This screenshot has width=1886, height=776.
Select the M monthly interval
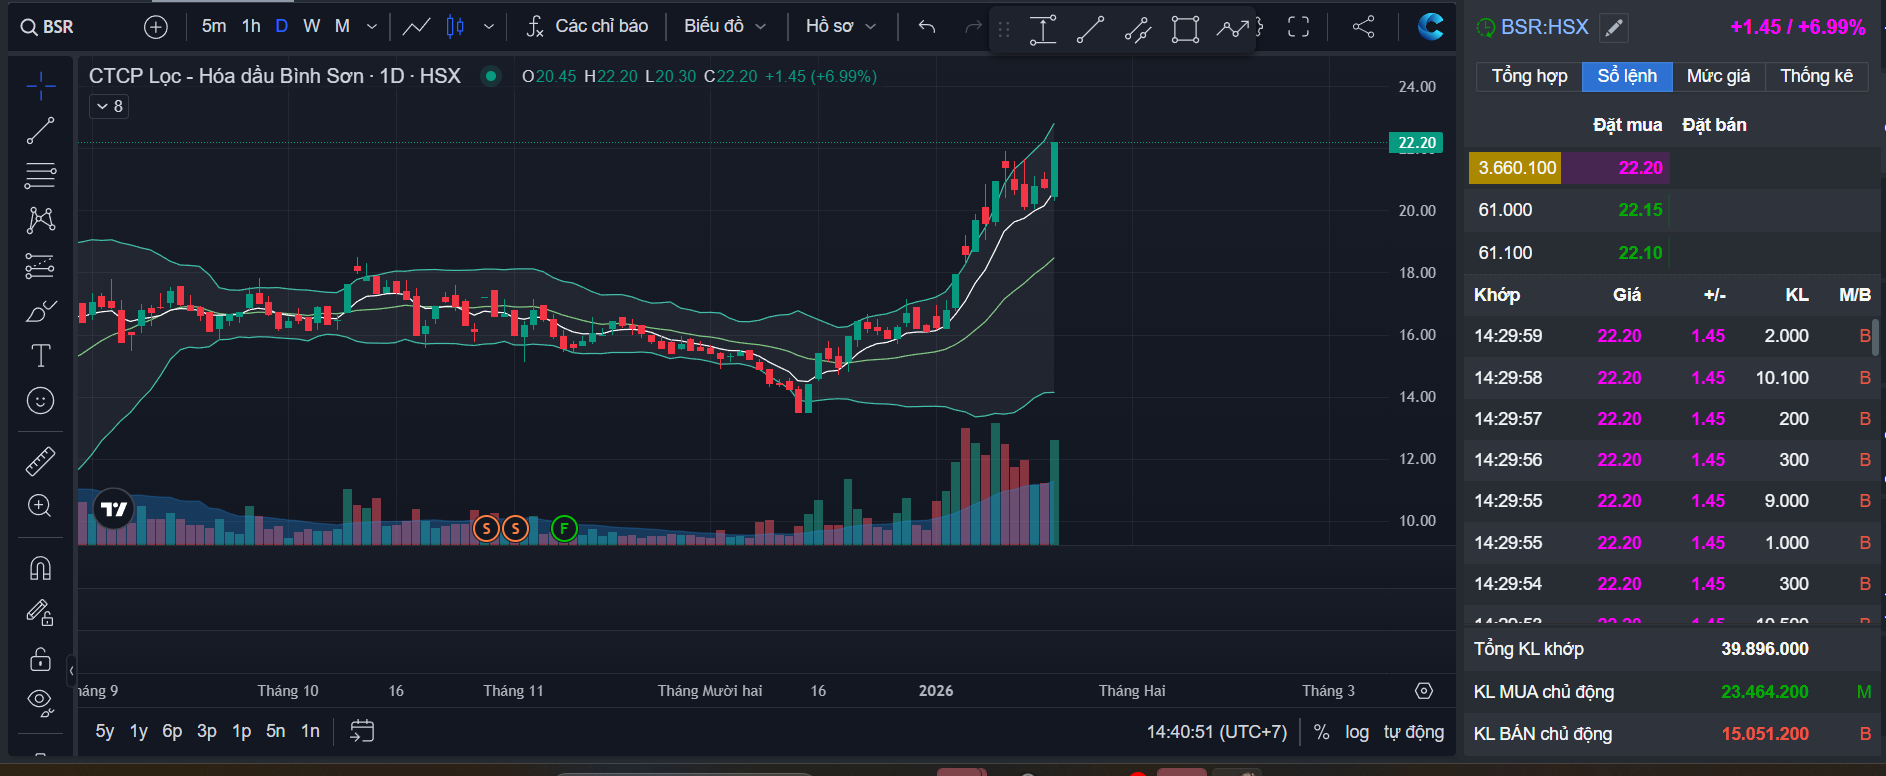342,26
